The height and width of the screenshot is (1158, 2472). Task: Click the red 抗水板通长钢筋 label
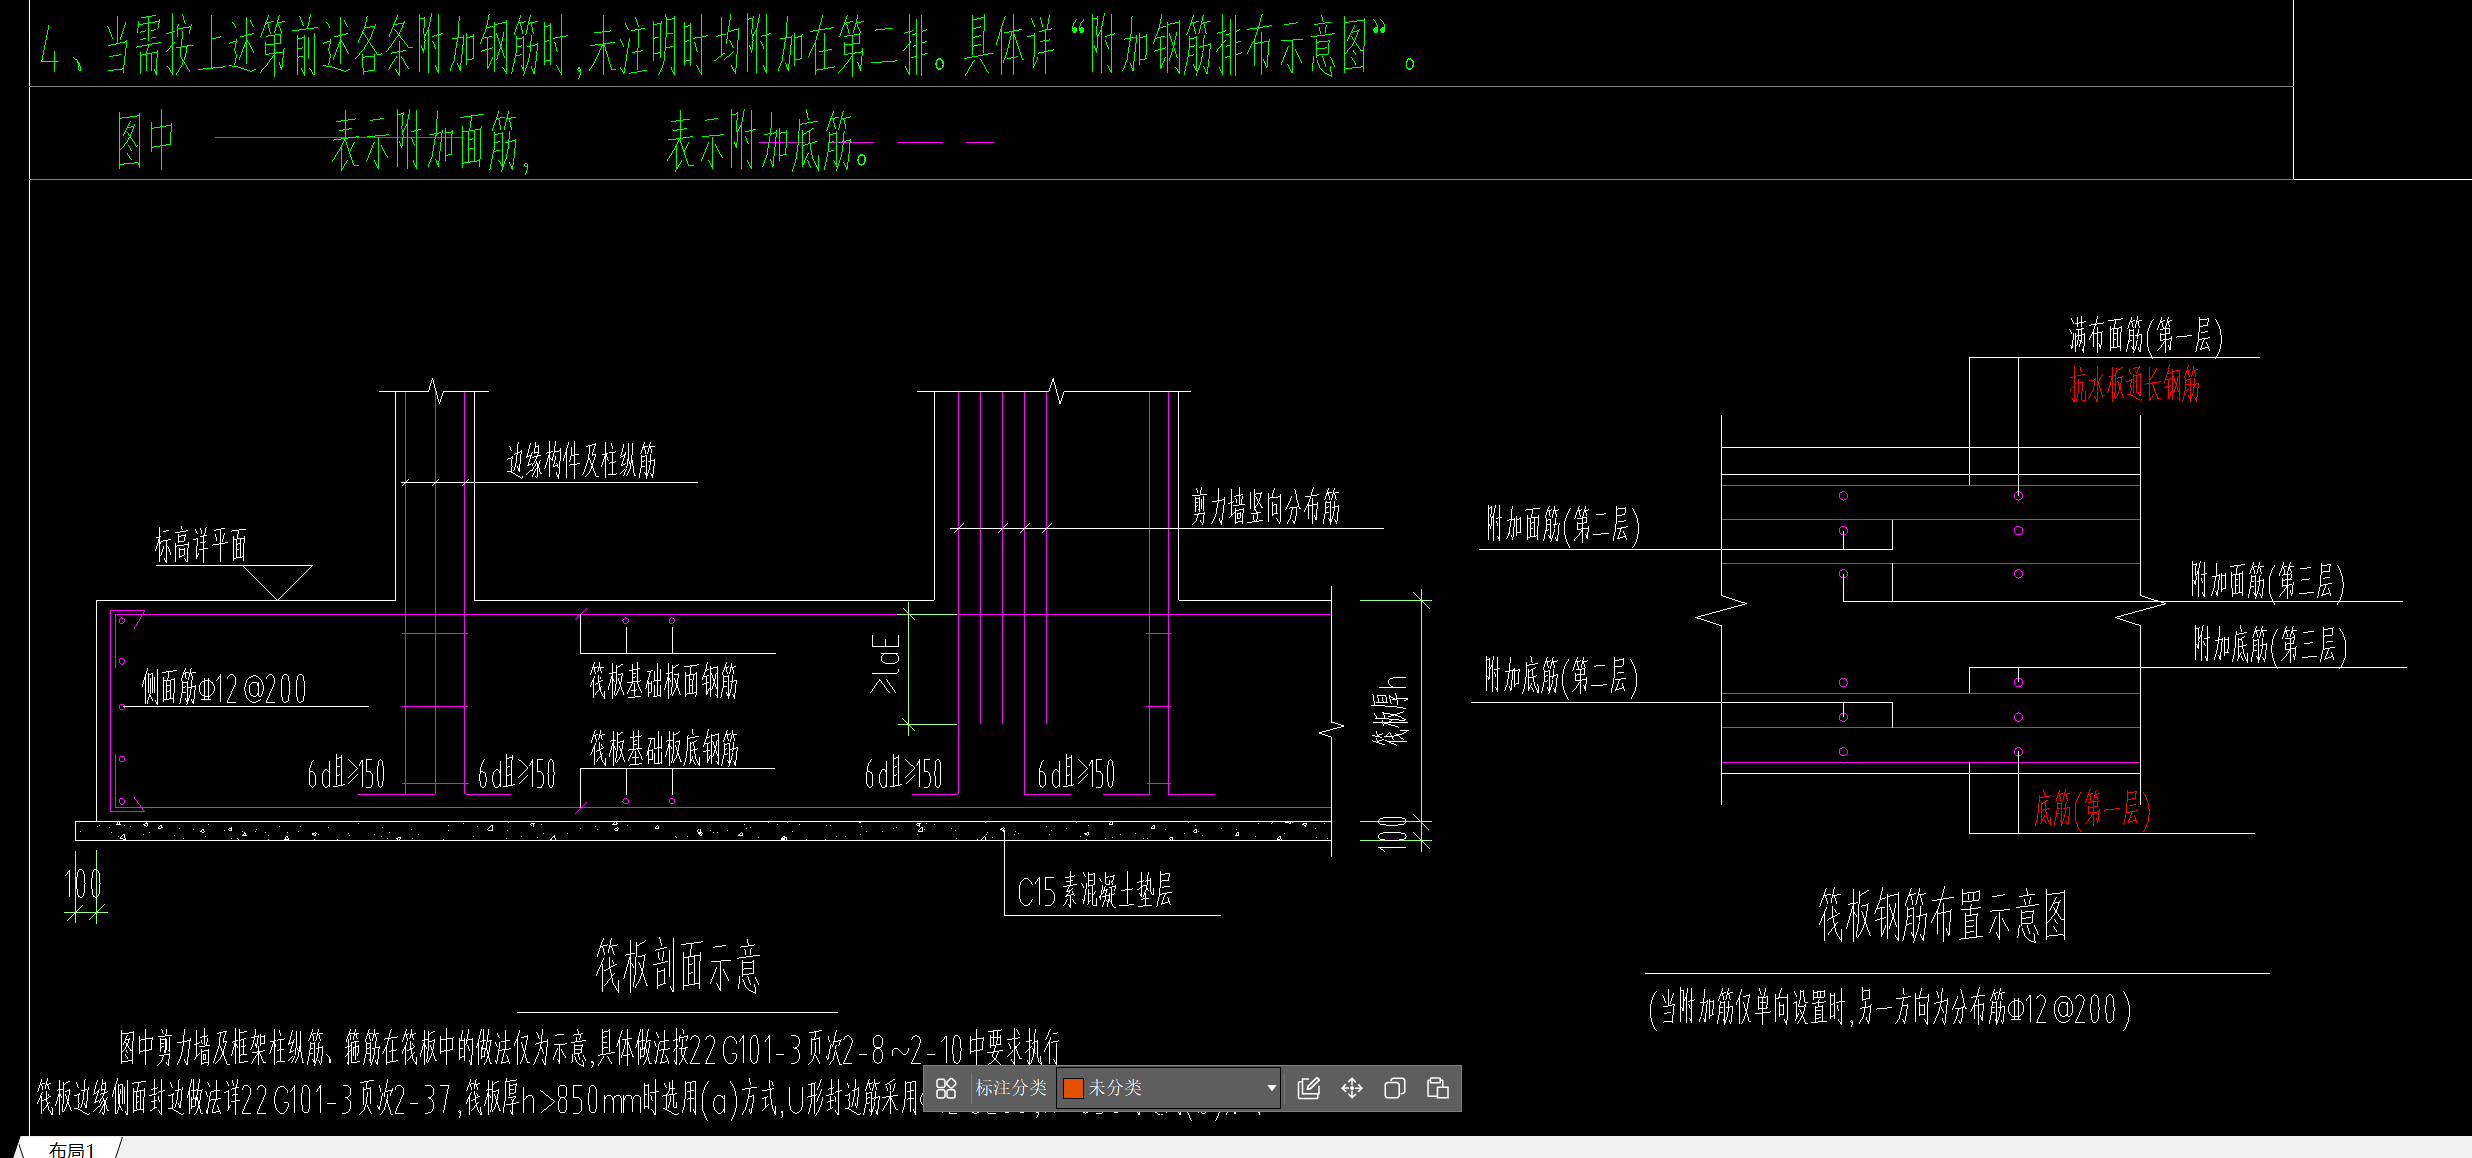click(x=2134, y=384)
